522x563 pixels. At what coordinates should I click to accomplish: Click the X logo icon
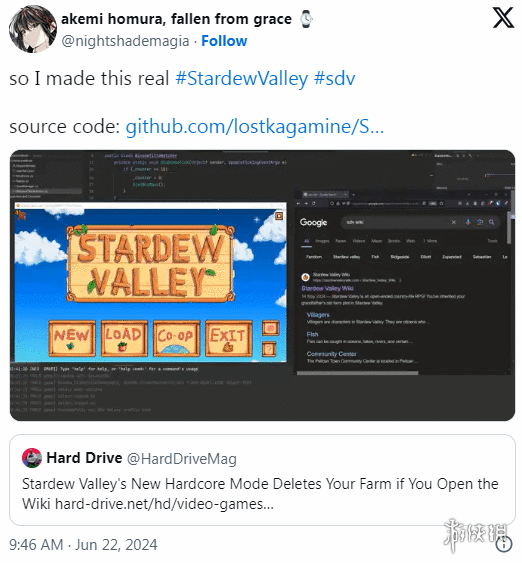pyautogui.click(x=503, y=18)
